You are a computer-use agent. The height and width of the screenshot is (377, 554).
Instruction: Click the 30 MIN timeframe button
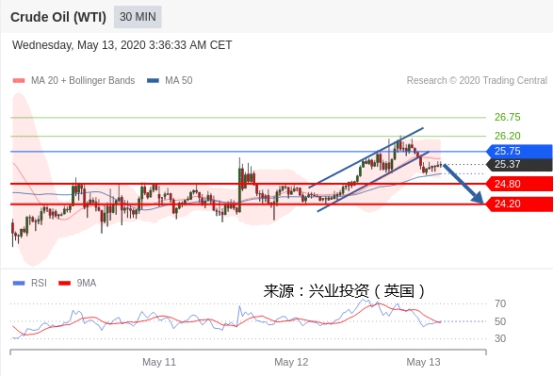click(138, 17)
